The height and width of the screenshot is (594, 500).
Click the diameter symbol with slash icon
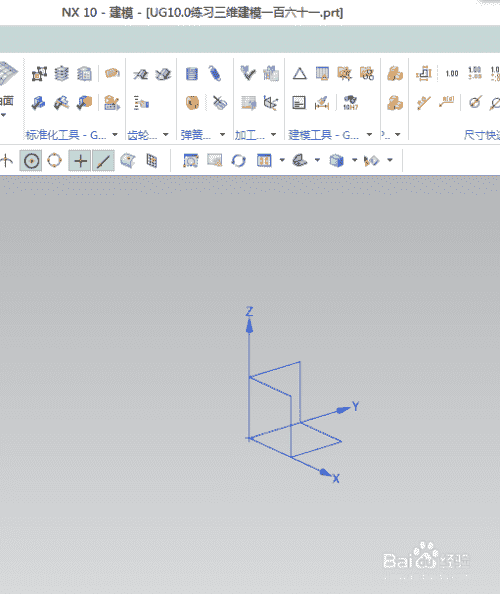475,103
